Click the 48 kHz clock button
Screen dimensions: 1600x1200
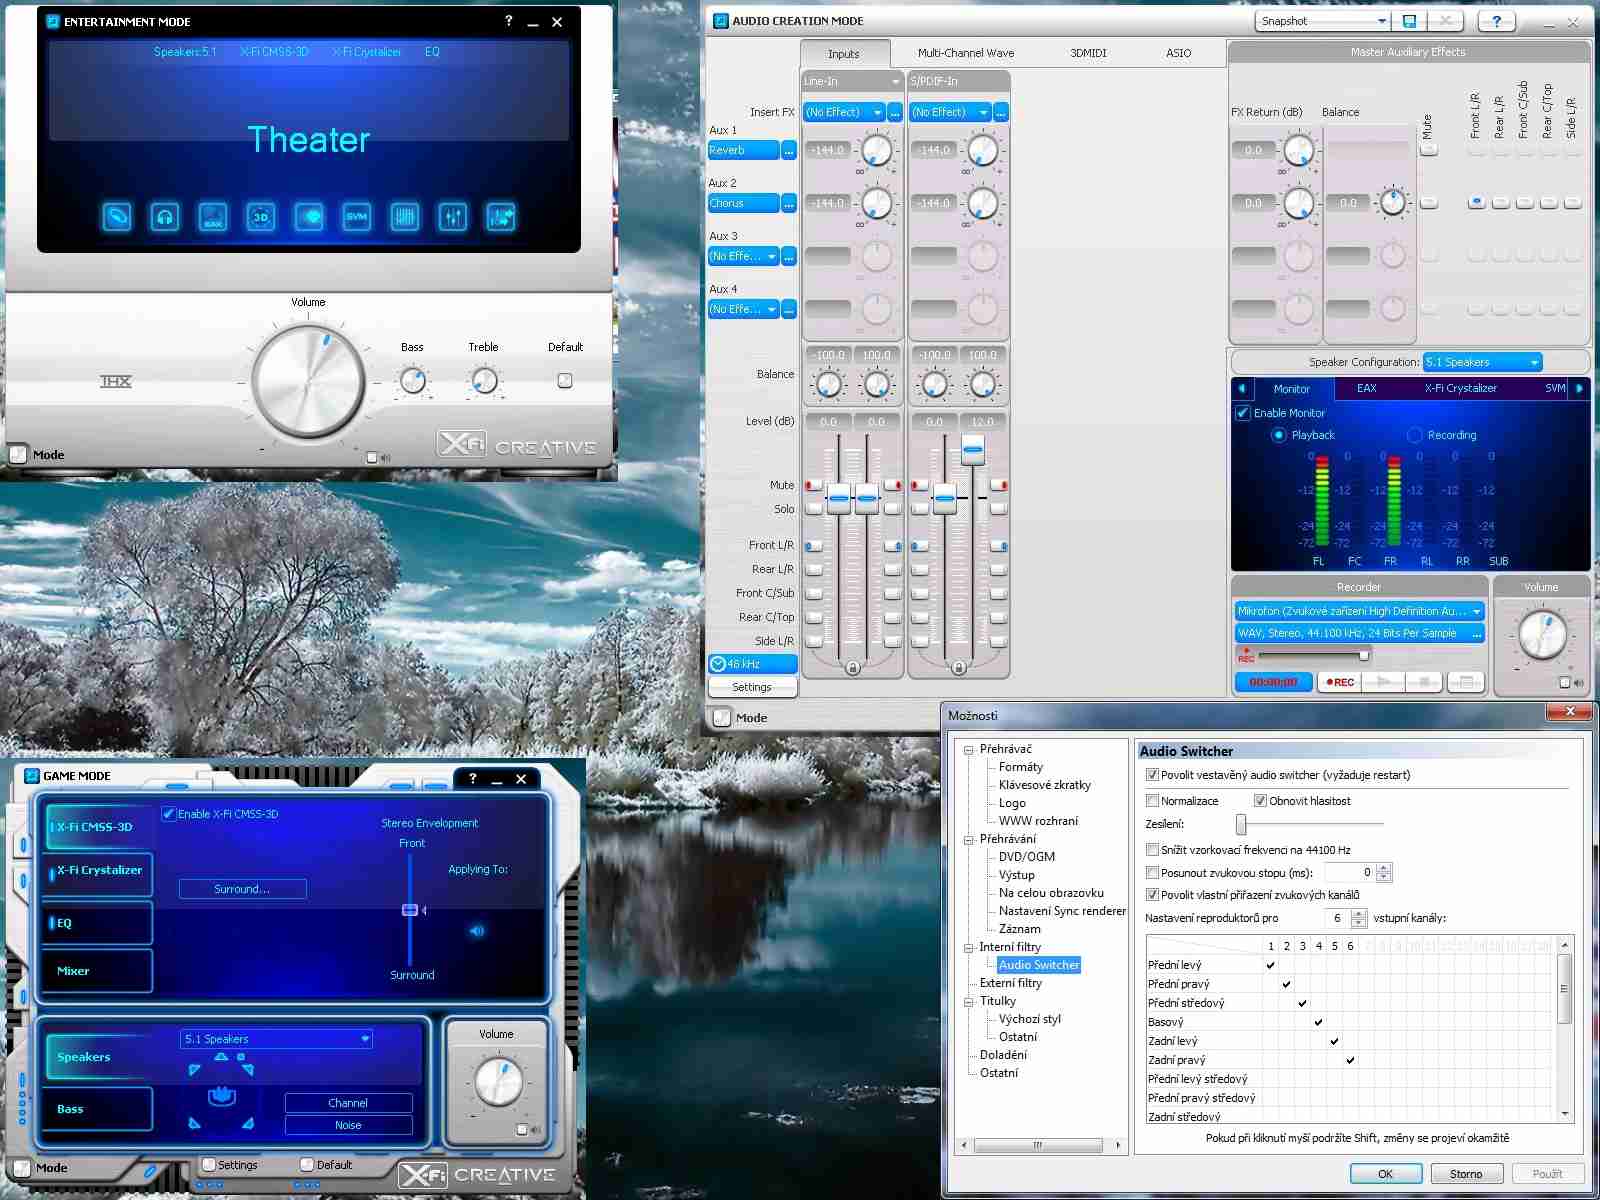point(752,664)
